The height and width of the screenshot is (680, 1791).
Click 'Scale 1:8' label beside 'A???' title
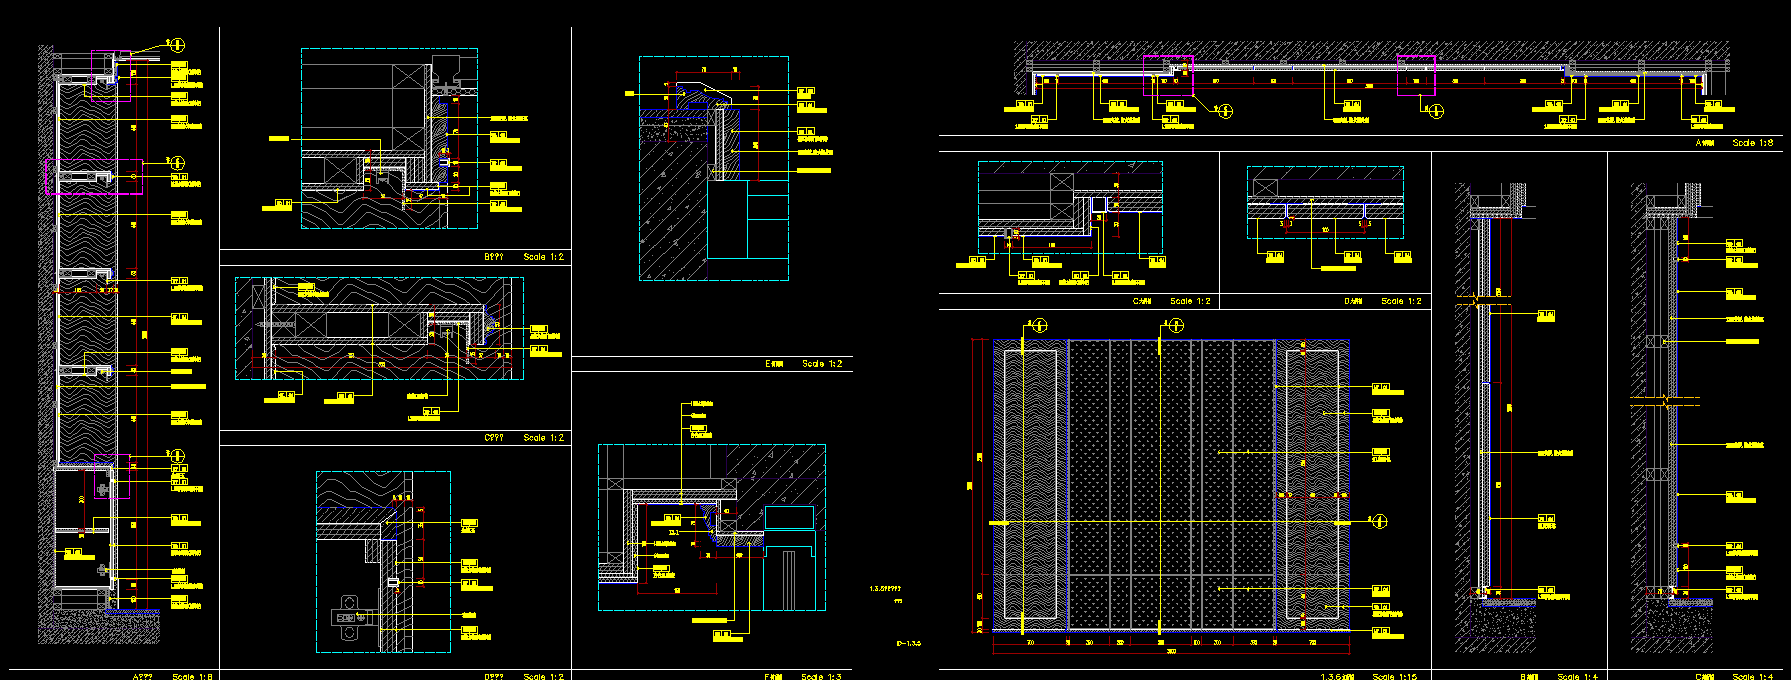coord(193,677)
